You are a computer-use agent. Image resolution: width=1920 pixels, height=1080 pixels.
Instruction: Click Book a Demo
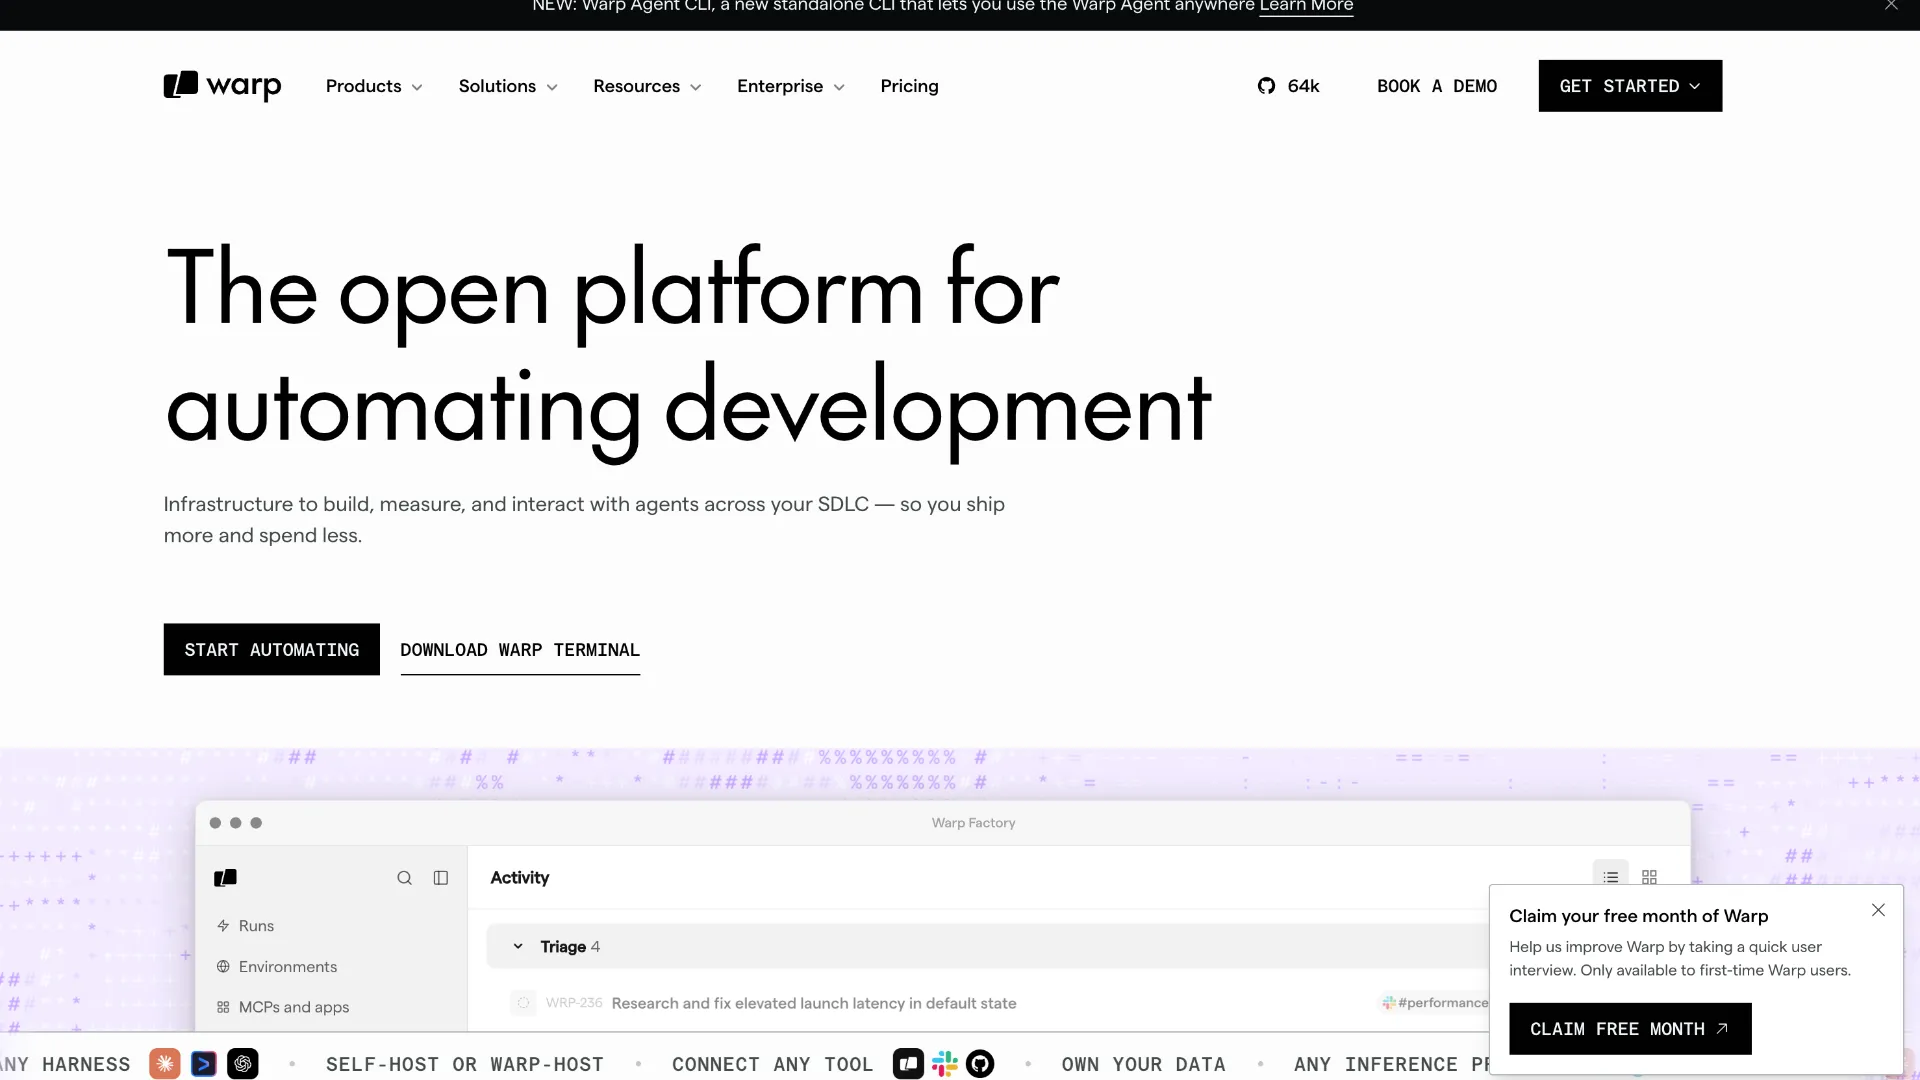coord(1437,86)
